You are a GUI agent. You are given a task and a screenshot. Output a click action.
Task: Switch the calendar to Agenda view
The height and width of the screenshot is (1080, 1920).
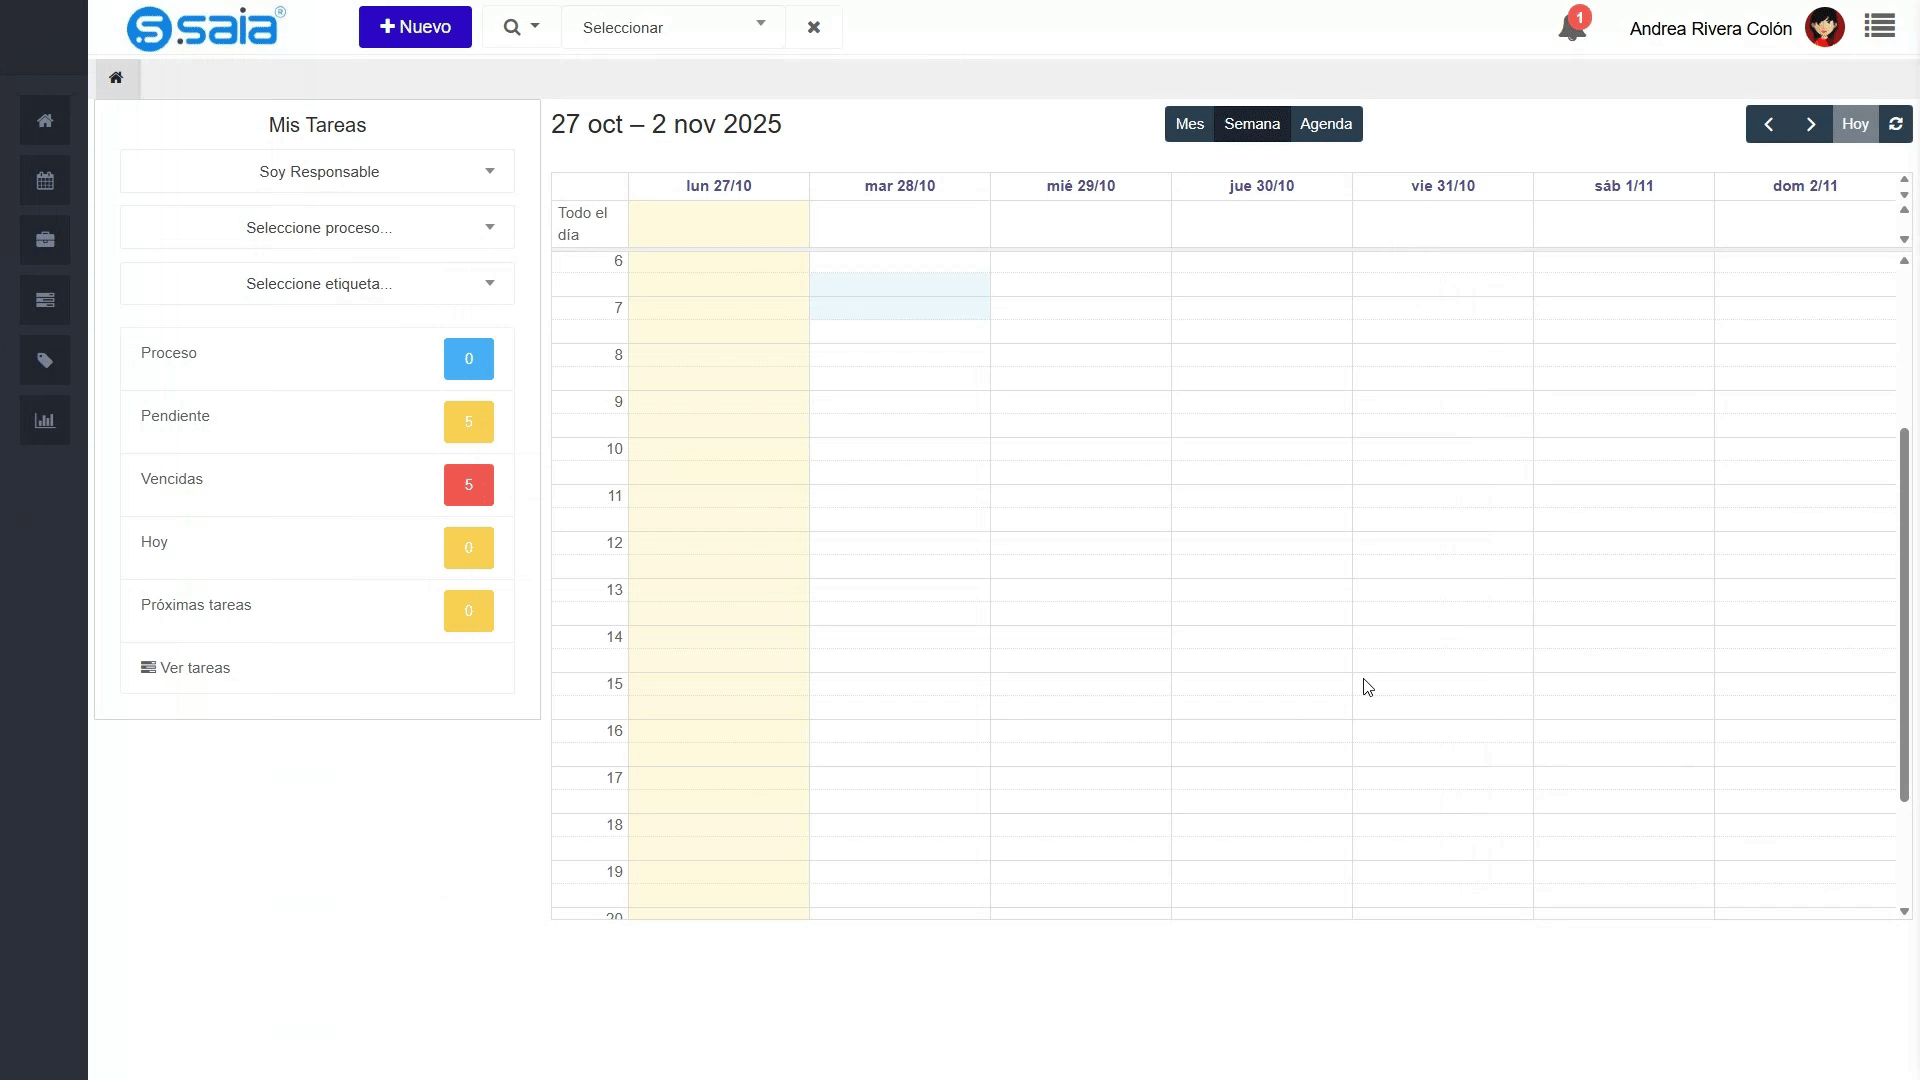tap(1325, 124)
